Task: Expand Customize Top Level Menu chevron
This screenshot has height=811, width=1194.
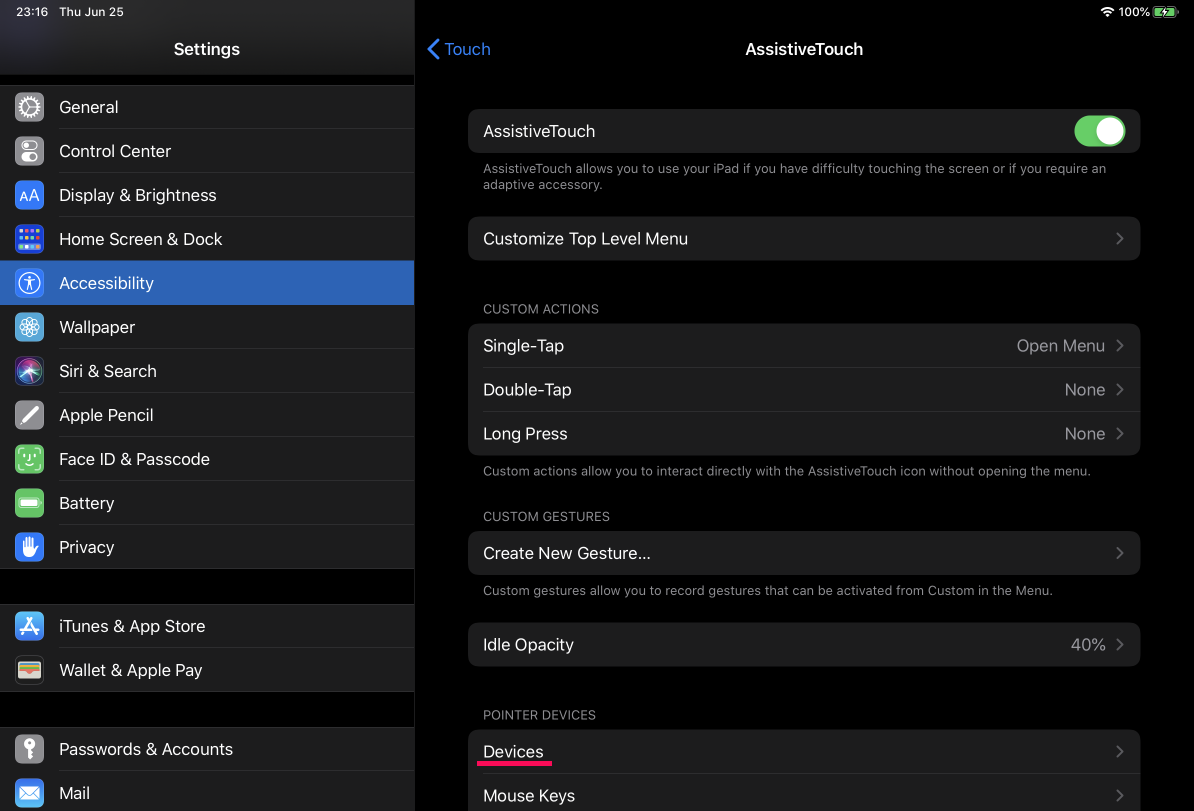Action: 1119,239
